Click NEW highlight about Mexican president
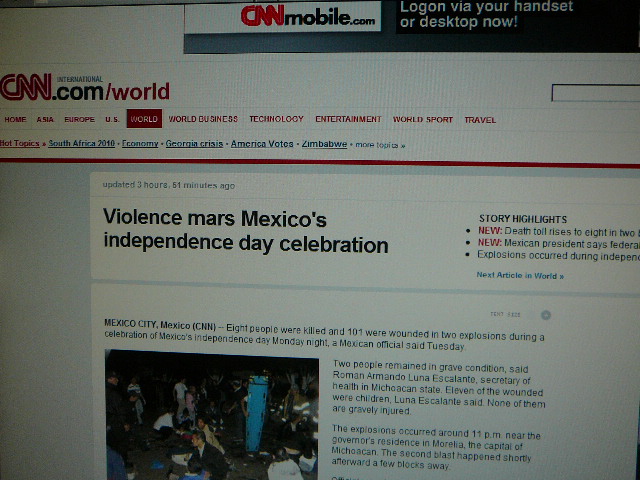This screenshot has height=480, width=640. pyautogui.click(x=557, y=243)
